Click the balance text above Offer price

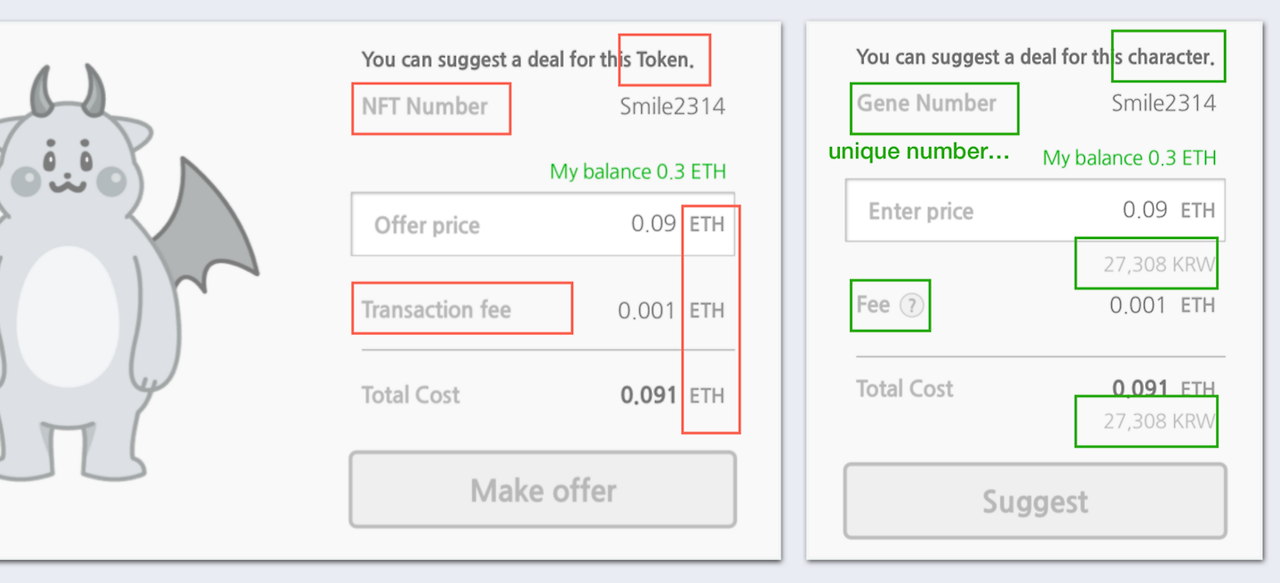(x=638, y=172)
